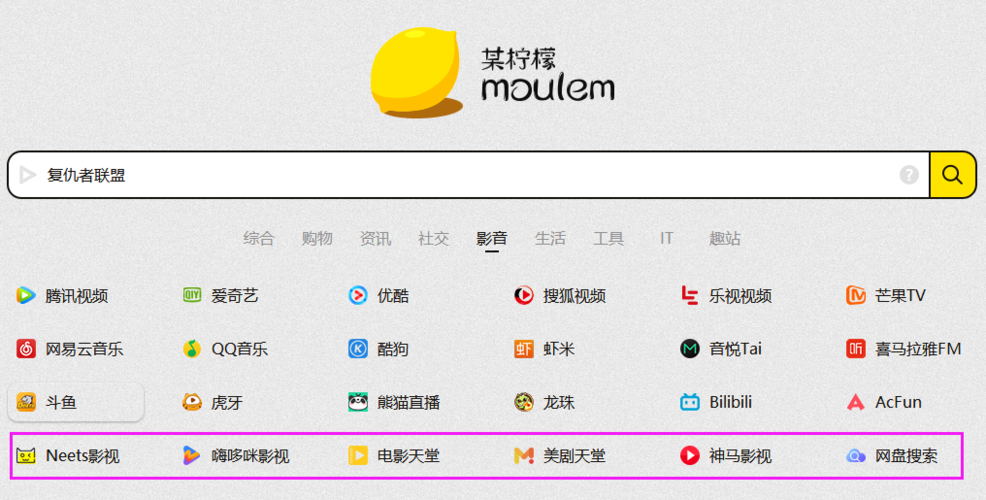Click the 嗨哆咪影视 play icon
Image resolution: width=986 pixels, height=500 pixels.
pyautogui.click(x=192, y=455)
